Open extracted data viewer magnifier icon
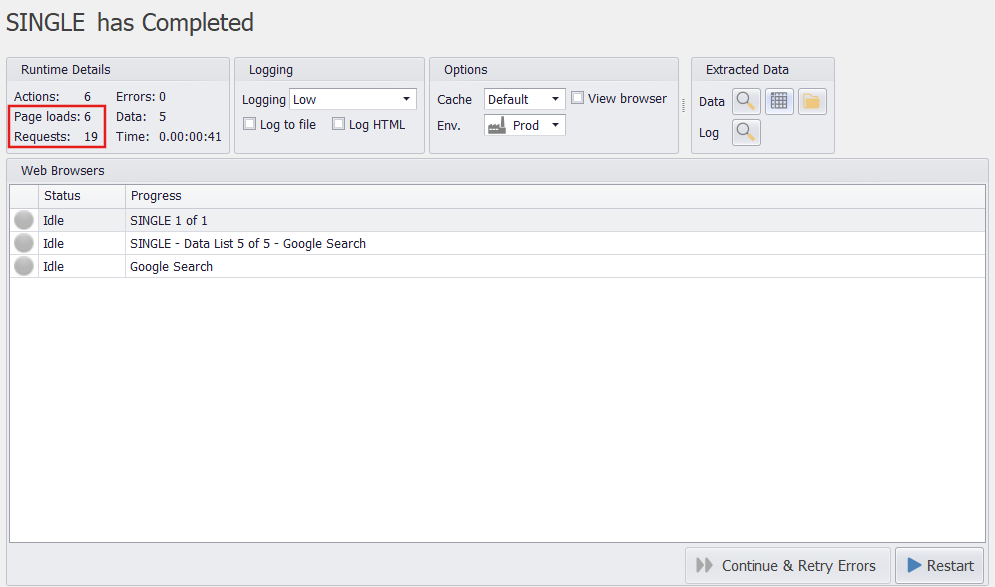 [746, 101]
